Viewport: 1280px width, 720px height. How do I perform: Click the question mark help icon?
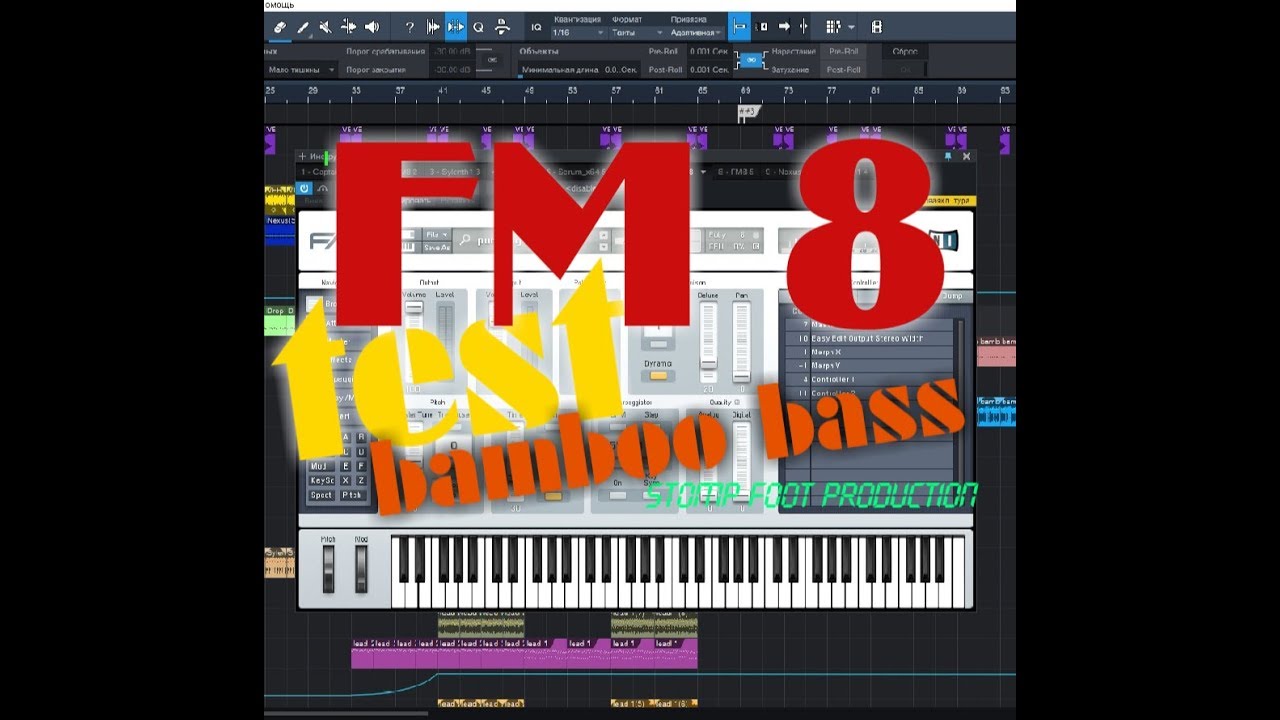[x=409, y=27]
